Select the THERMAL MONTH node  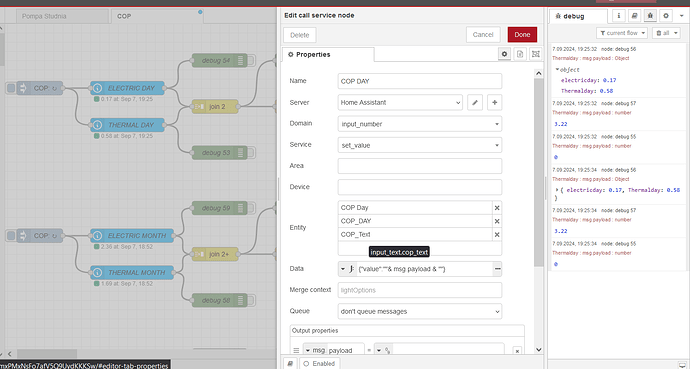coord(132,273)
